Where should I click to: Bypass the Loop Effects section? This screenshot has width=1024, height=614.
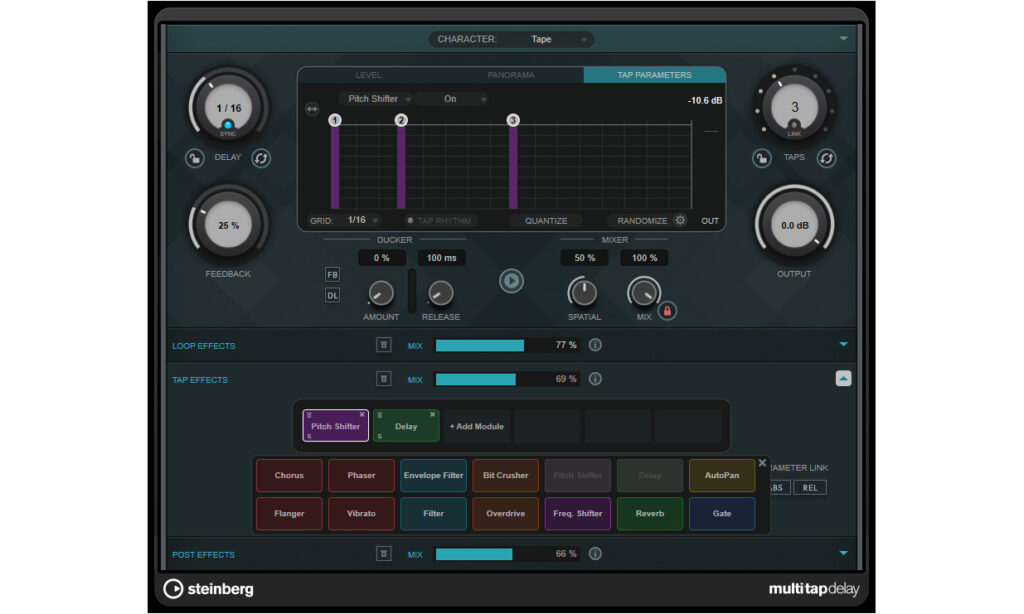click(383, 345)
